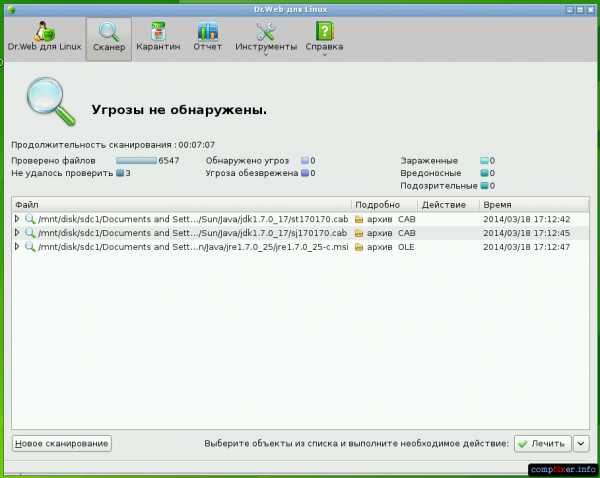Open dropdown arrow next to Лечить
The image size is (600, 478).
(581, 444)
